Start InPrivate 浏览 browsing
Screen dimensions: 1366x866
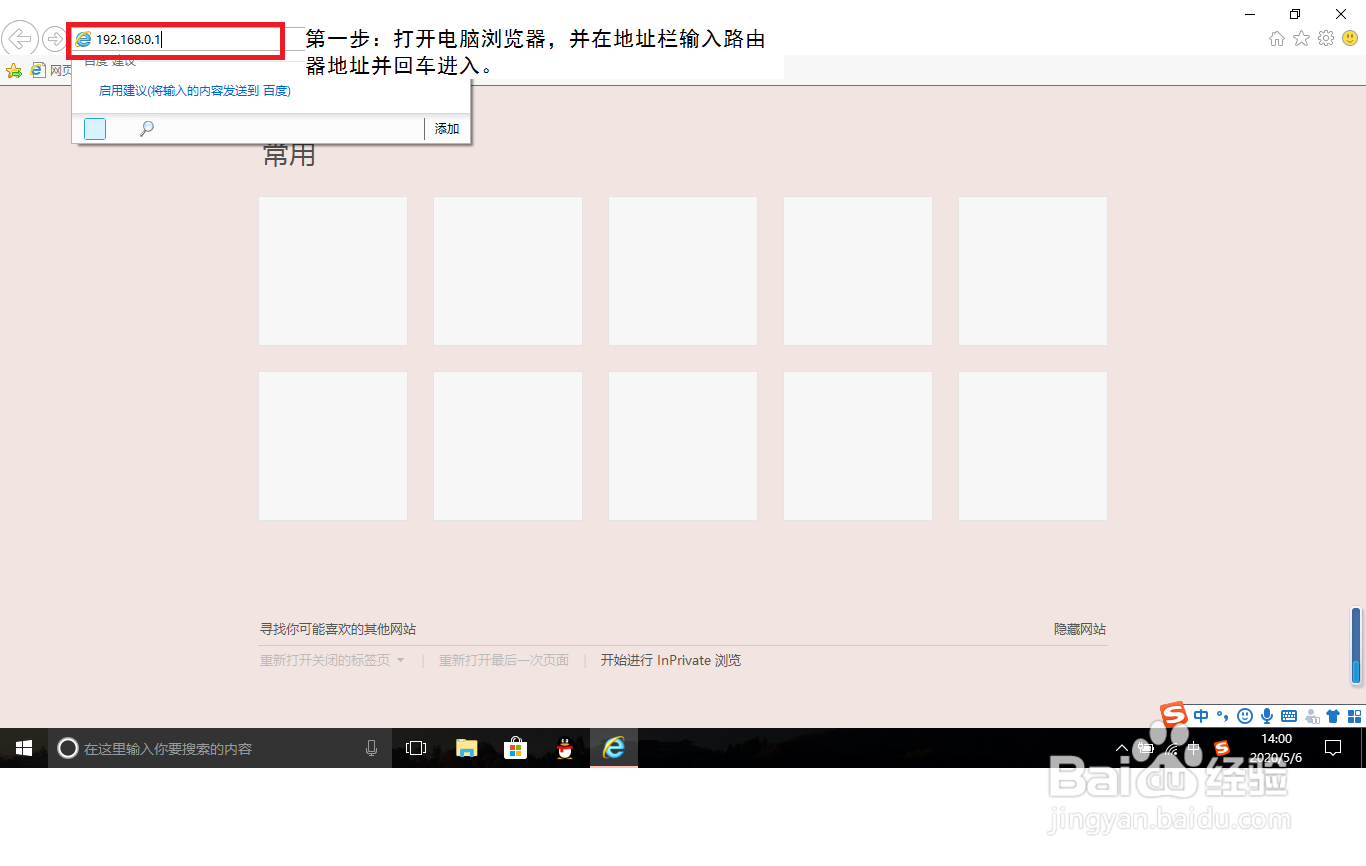tap(670, 660)
